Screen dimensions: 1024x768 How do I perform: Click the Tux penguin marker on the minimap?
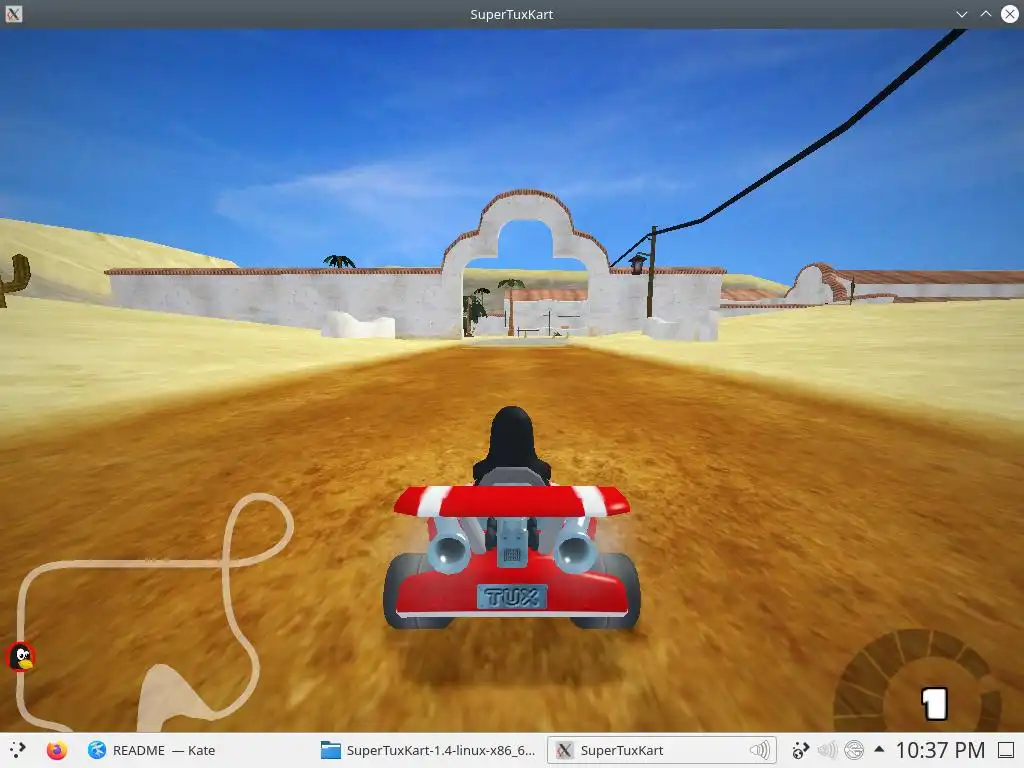pyautogui.click(x=21, y=656)
